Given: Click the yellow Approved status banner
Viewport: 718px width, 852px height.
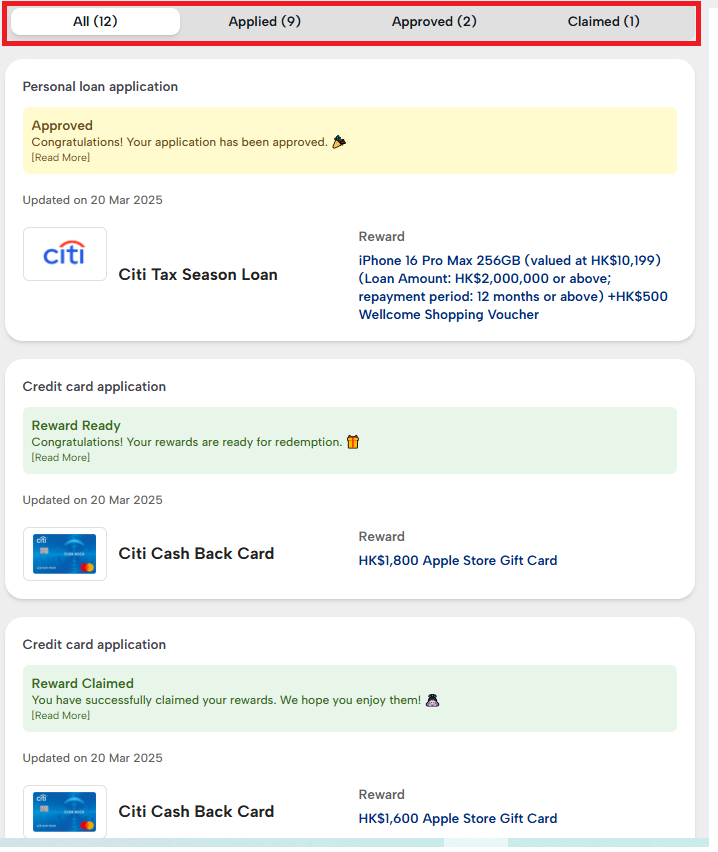Looking at the screenshot, I should 350,141.
